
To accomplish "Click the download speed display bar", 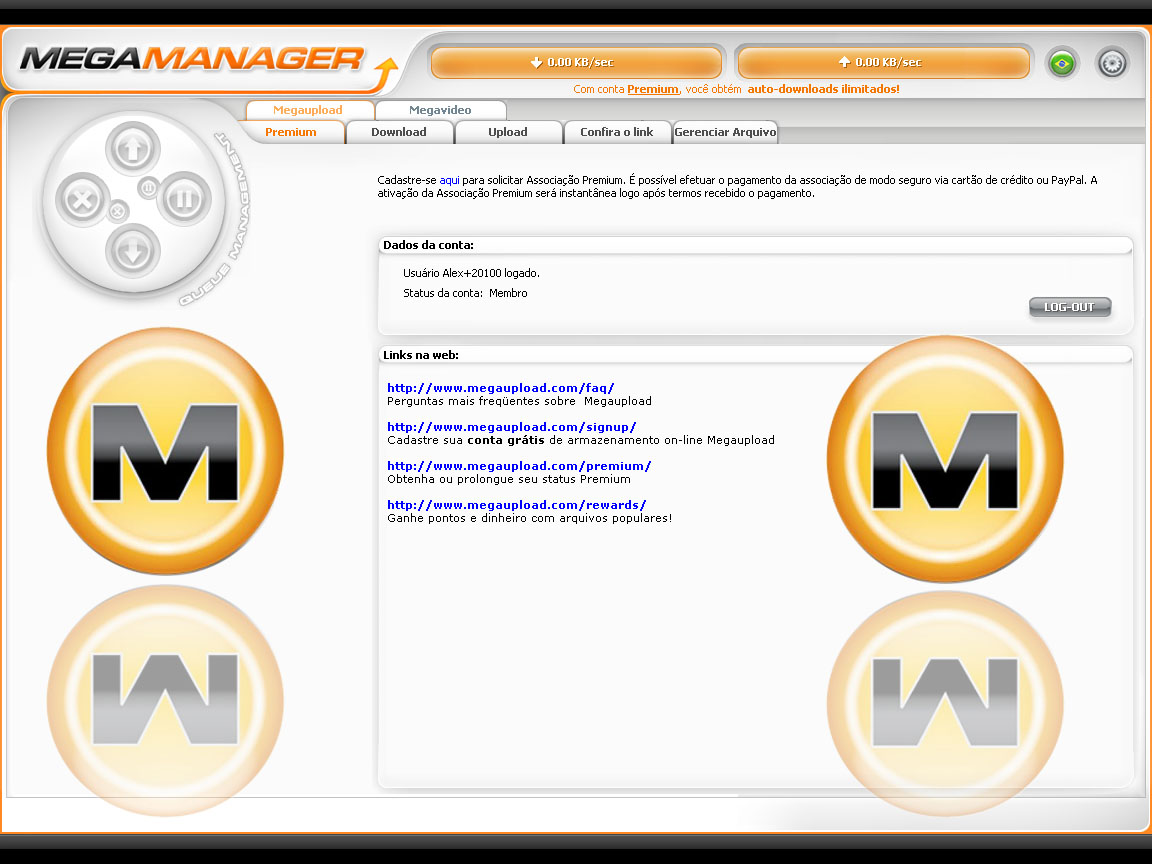I will tap(576, 62).
